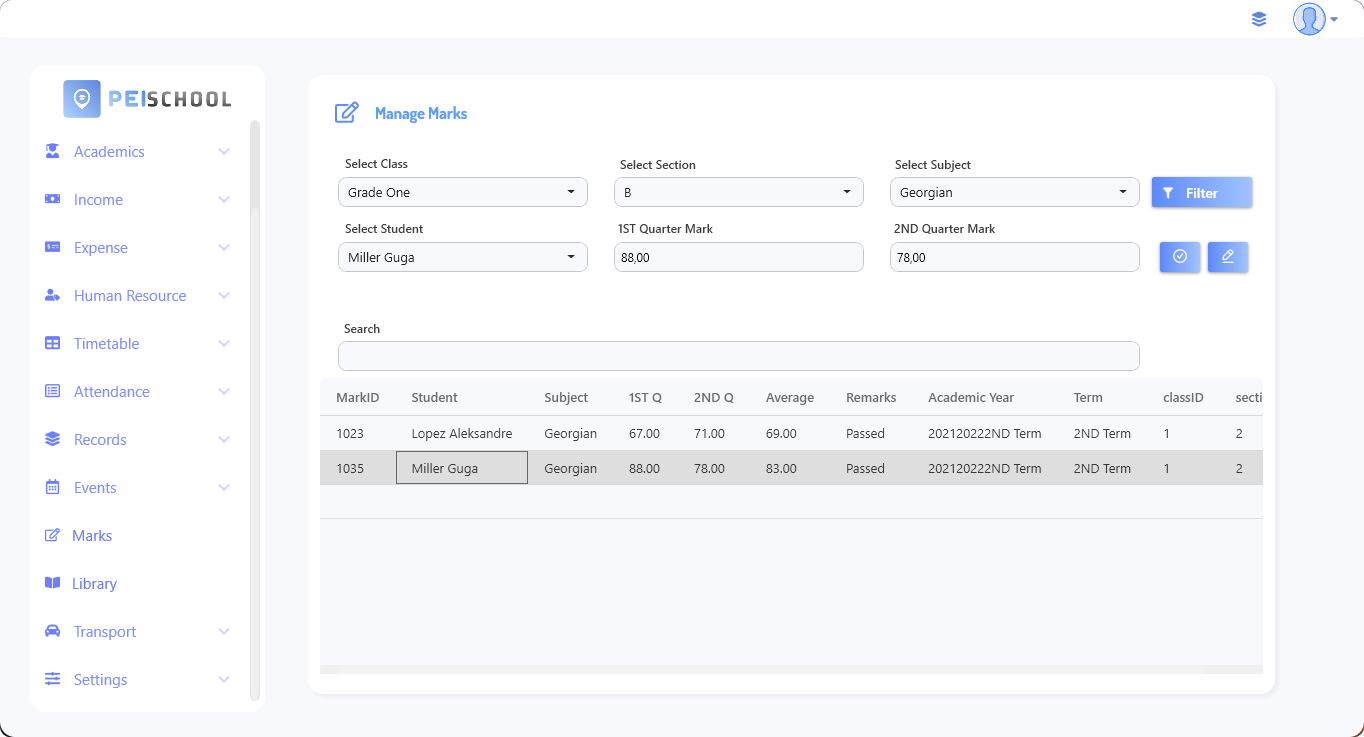Click the Timetable grid icon
This screenshot has width=1364, height=737.
point(53,344)
